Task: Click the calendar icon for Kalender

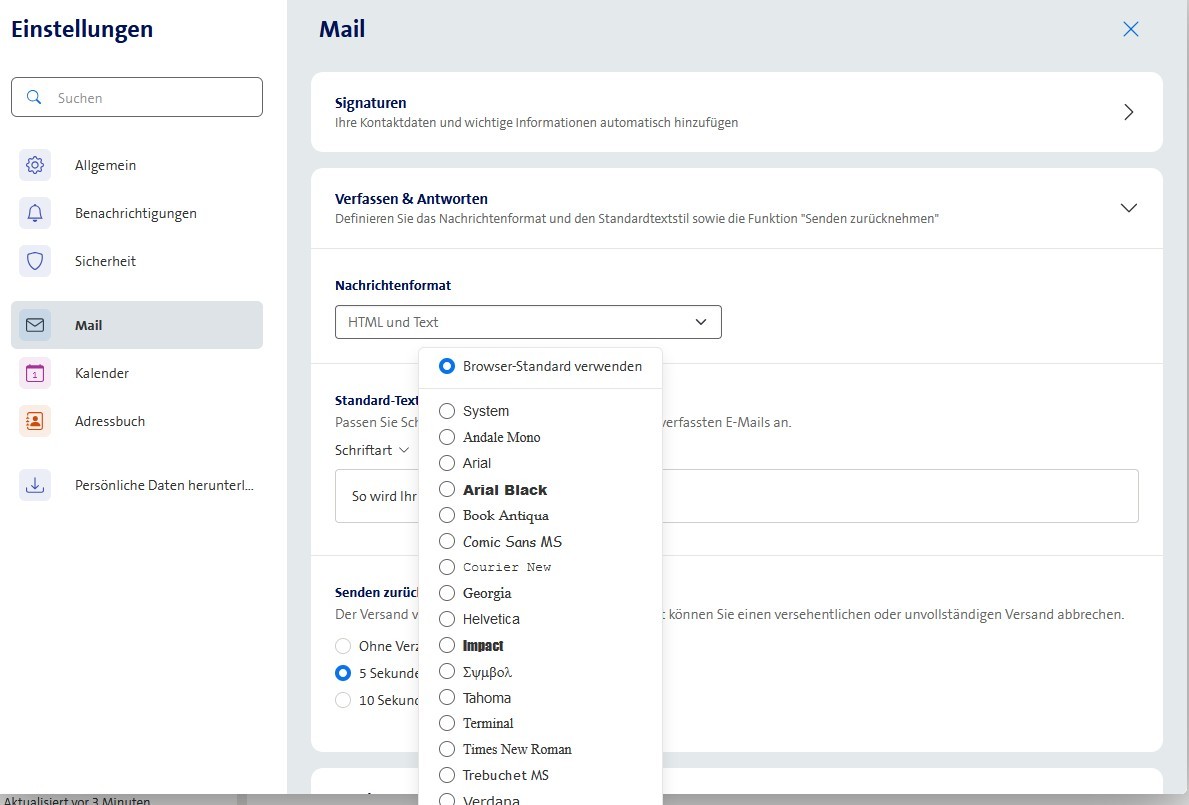Action: click(35, 373)
